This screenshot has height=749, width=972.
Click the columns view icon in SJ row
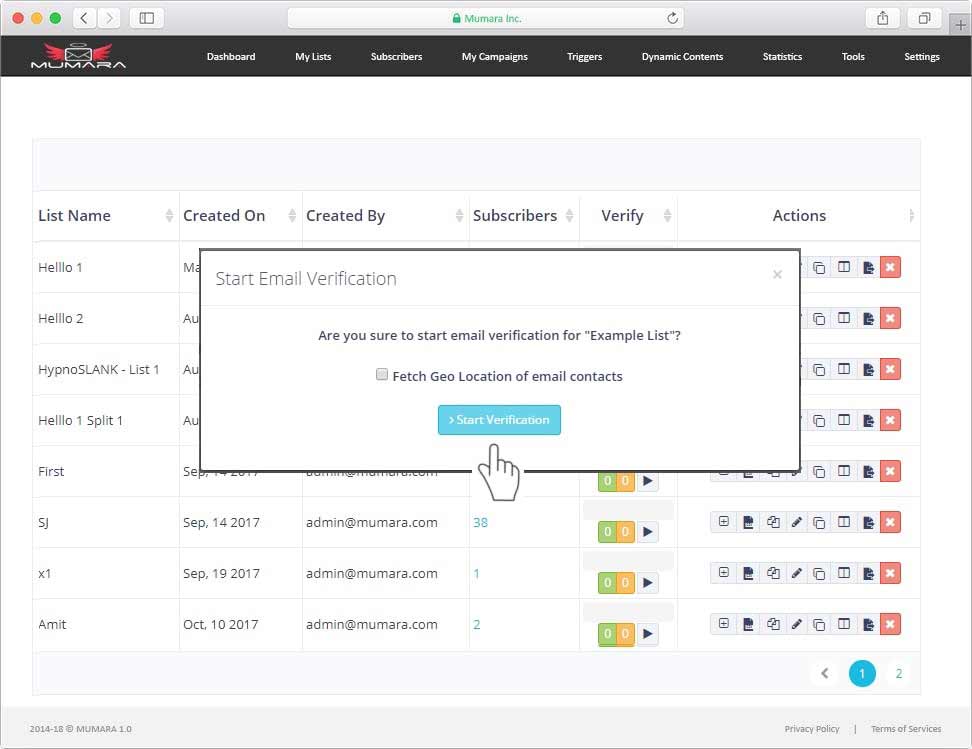click(844, 522)
